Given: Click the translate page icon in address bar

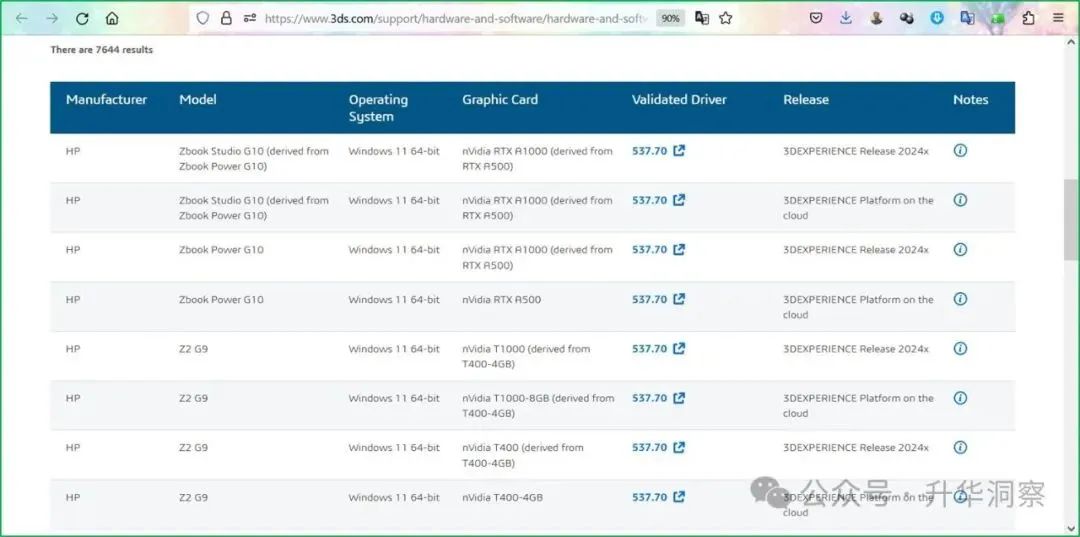Looking at the screenshot, I should tap(702, 18).
